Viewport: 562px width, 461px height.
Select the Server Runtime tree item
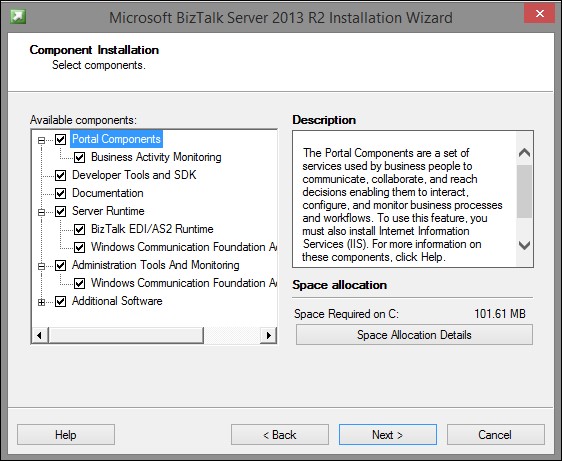click(x=108, y=211)
